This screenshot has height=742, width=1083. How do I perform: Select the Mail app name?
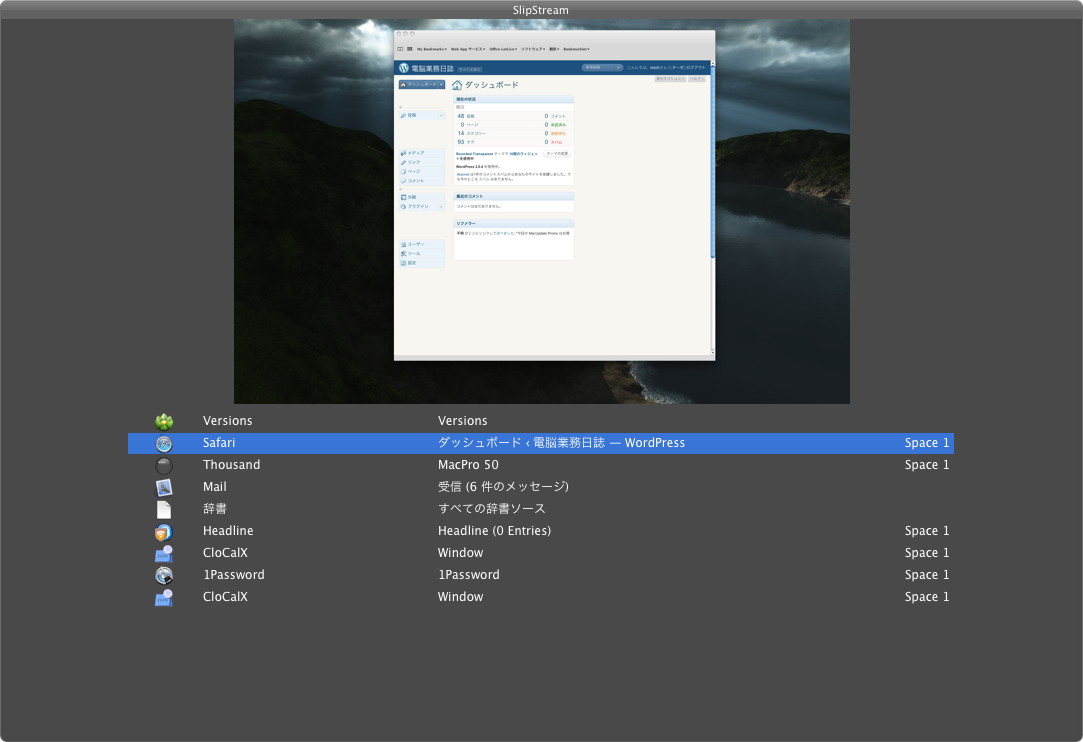coord(215,487)
